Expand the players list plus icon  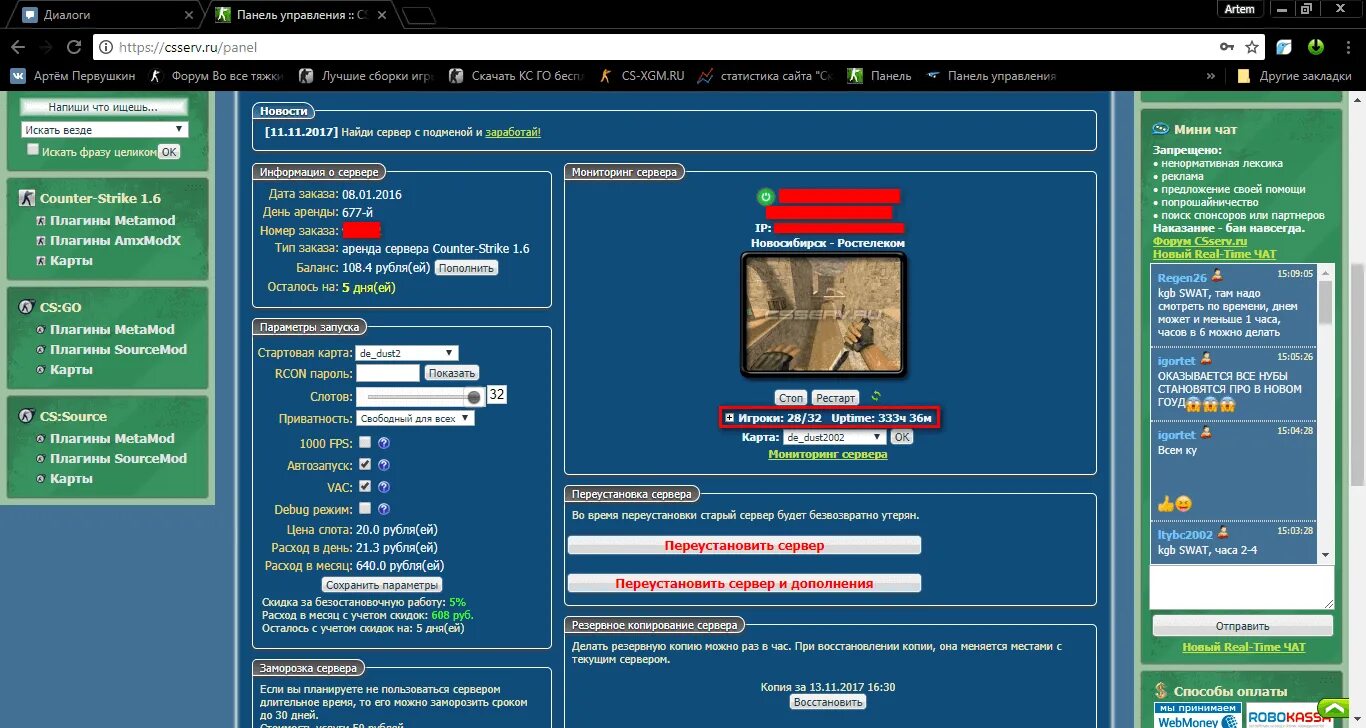coord(730,418)
